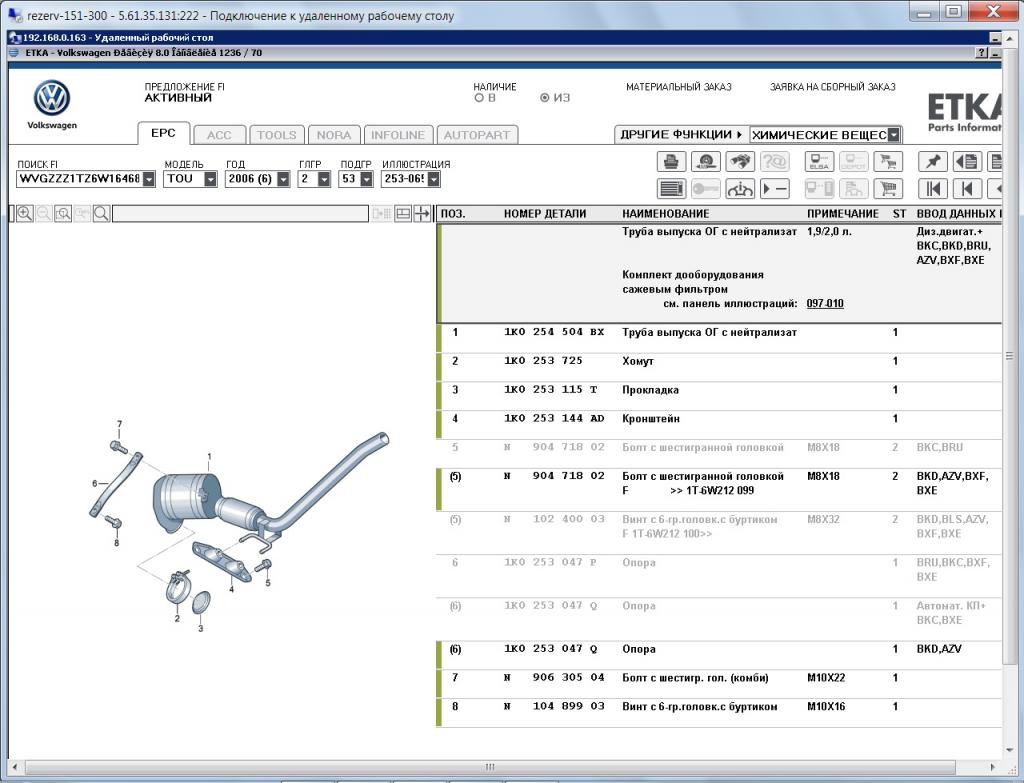Select part number N 104 899 03

(x=554, y=707)
